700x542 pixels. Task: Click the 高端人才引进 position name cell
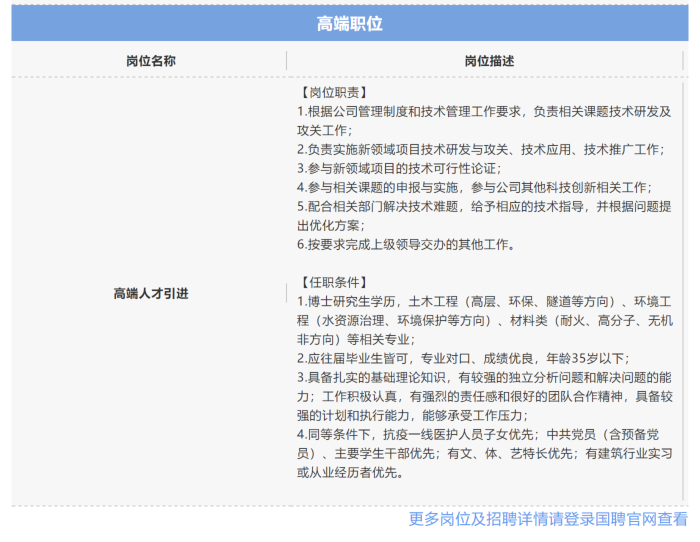(x=150, y=294)
